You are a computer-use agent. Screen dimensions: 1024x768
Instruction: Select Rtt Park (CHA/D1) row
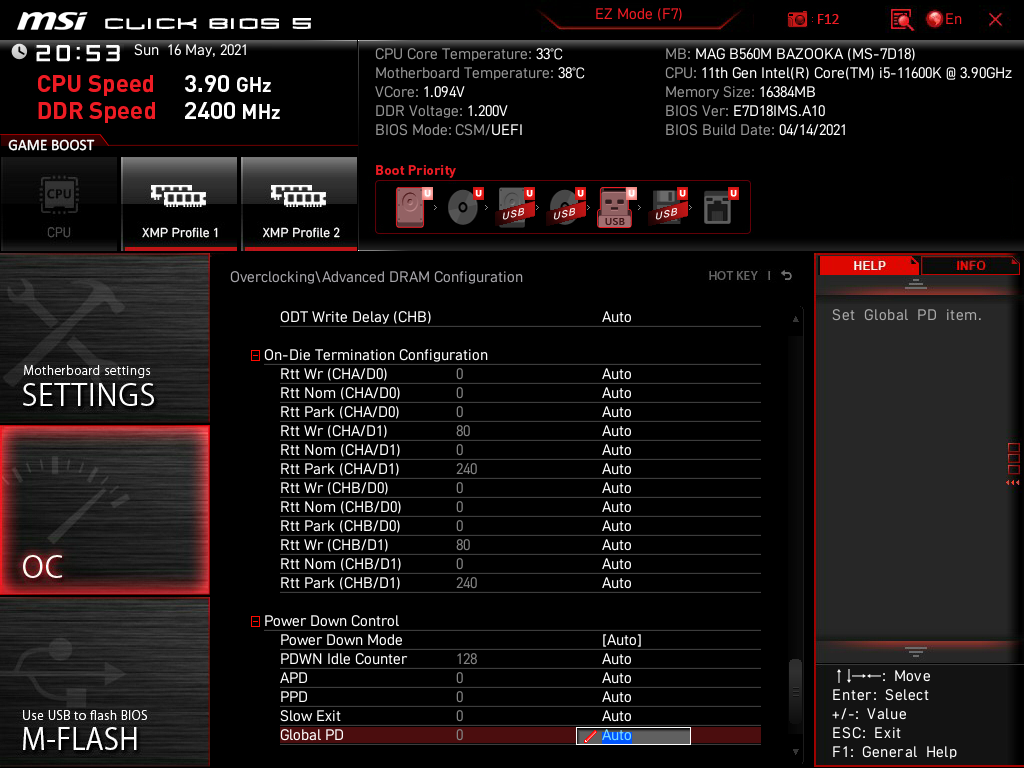click(x=520, y=469)
